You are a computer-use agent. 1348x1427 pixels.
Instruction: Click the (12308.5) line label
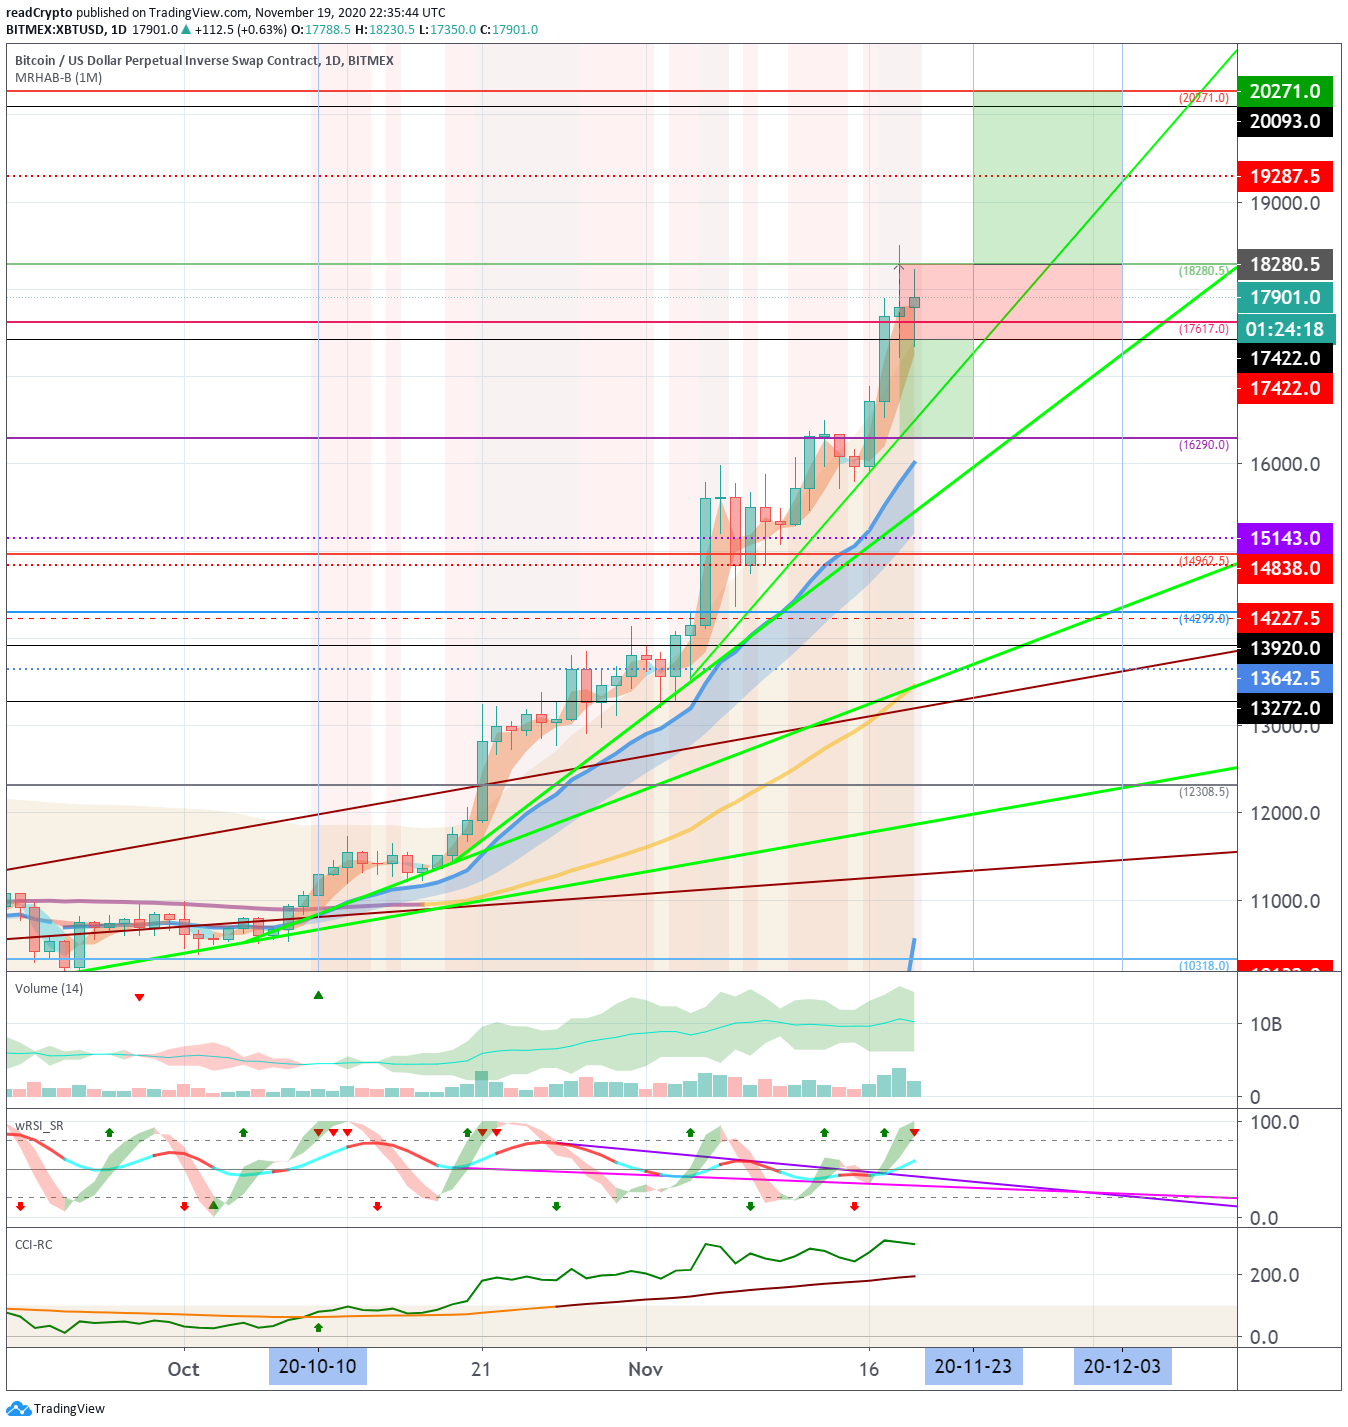(1204, 792)
